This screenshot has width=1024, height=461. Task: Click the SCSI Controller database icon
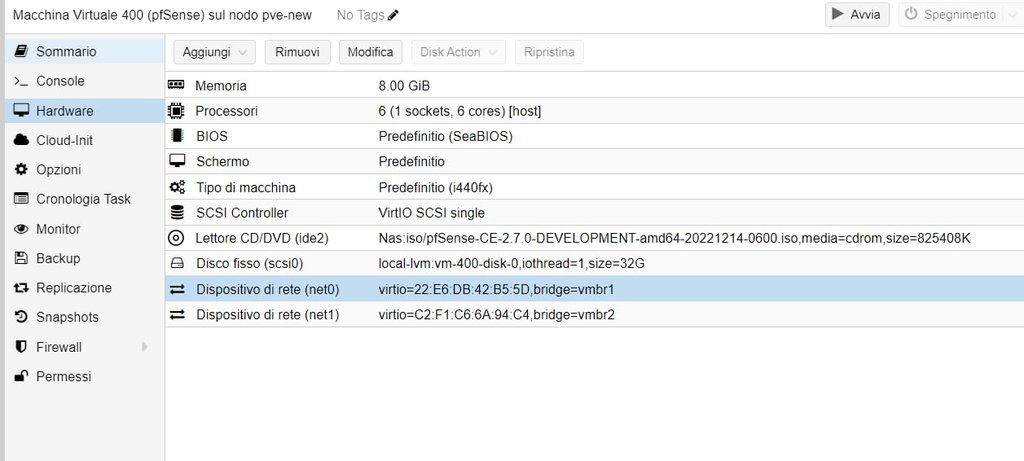(177, 213)
